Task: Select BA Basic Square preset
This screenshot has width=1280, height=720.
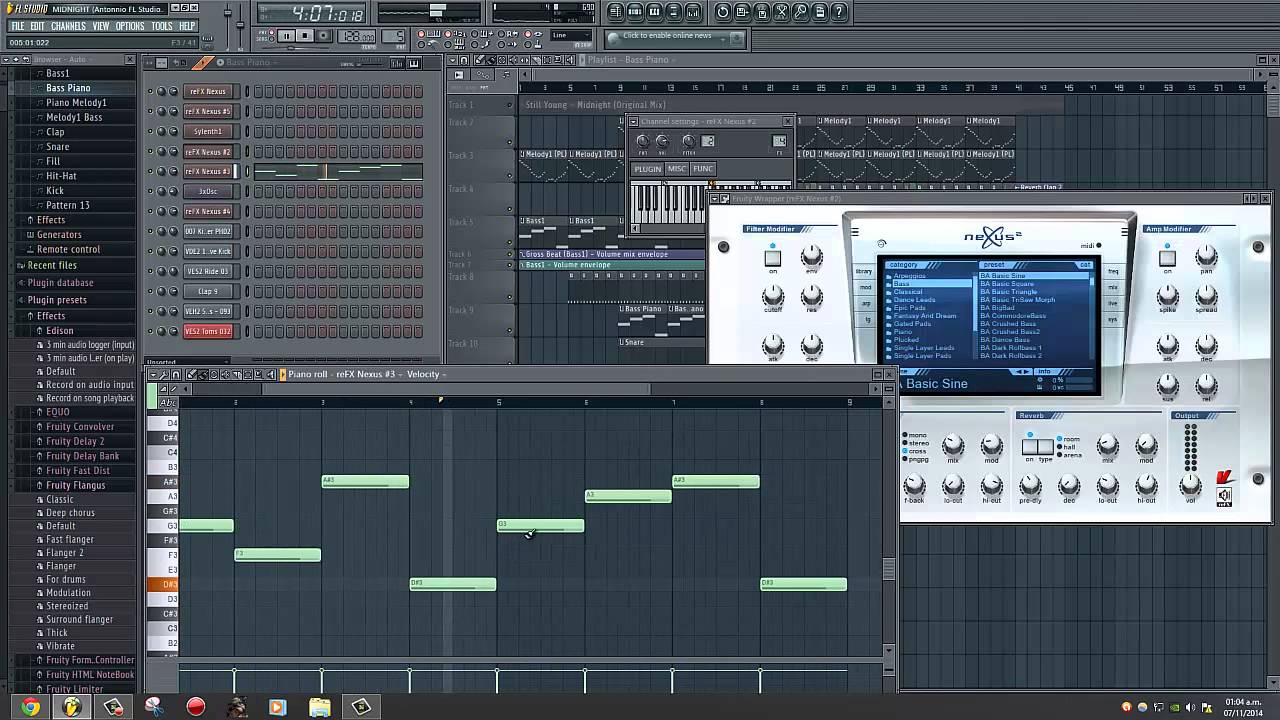Action: click(1007, 284)
